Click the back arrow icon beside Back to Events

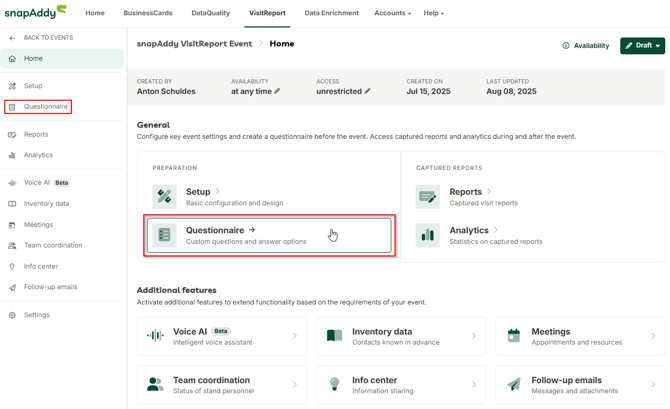click(12, 38)
